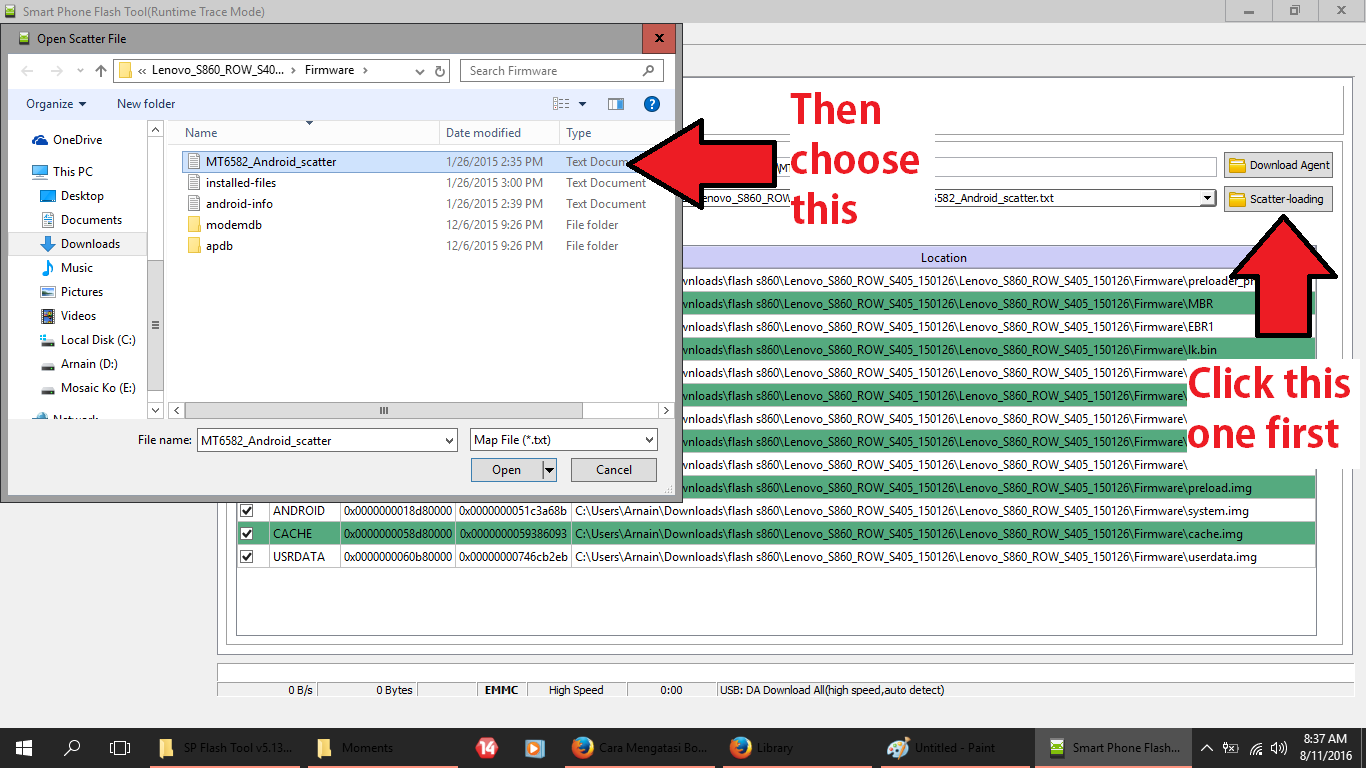Click the Open button
The width and height of the screenshot is (1366, 768).
click(x=507, y=470)
